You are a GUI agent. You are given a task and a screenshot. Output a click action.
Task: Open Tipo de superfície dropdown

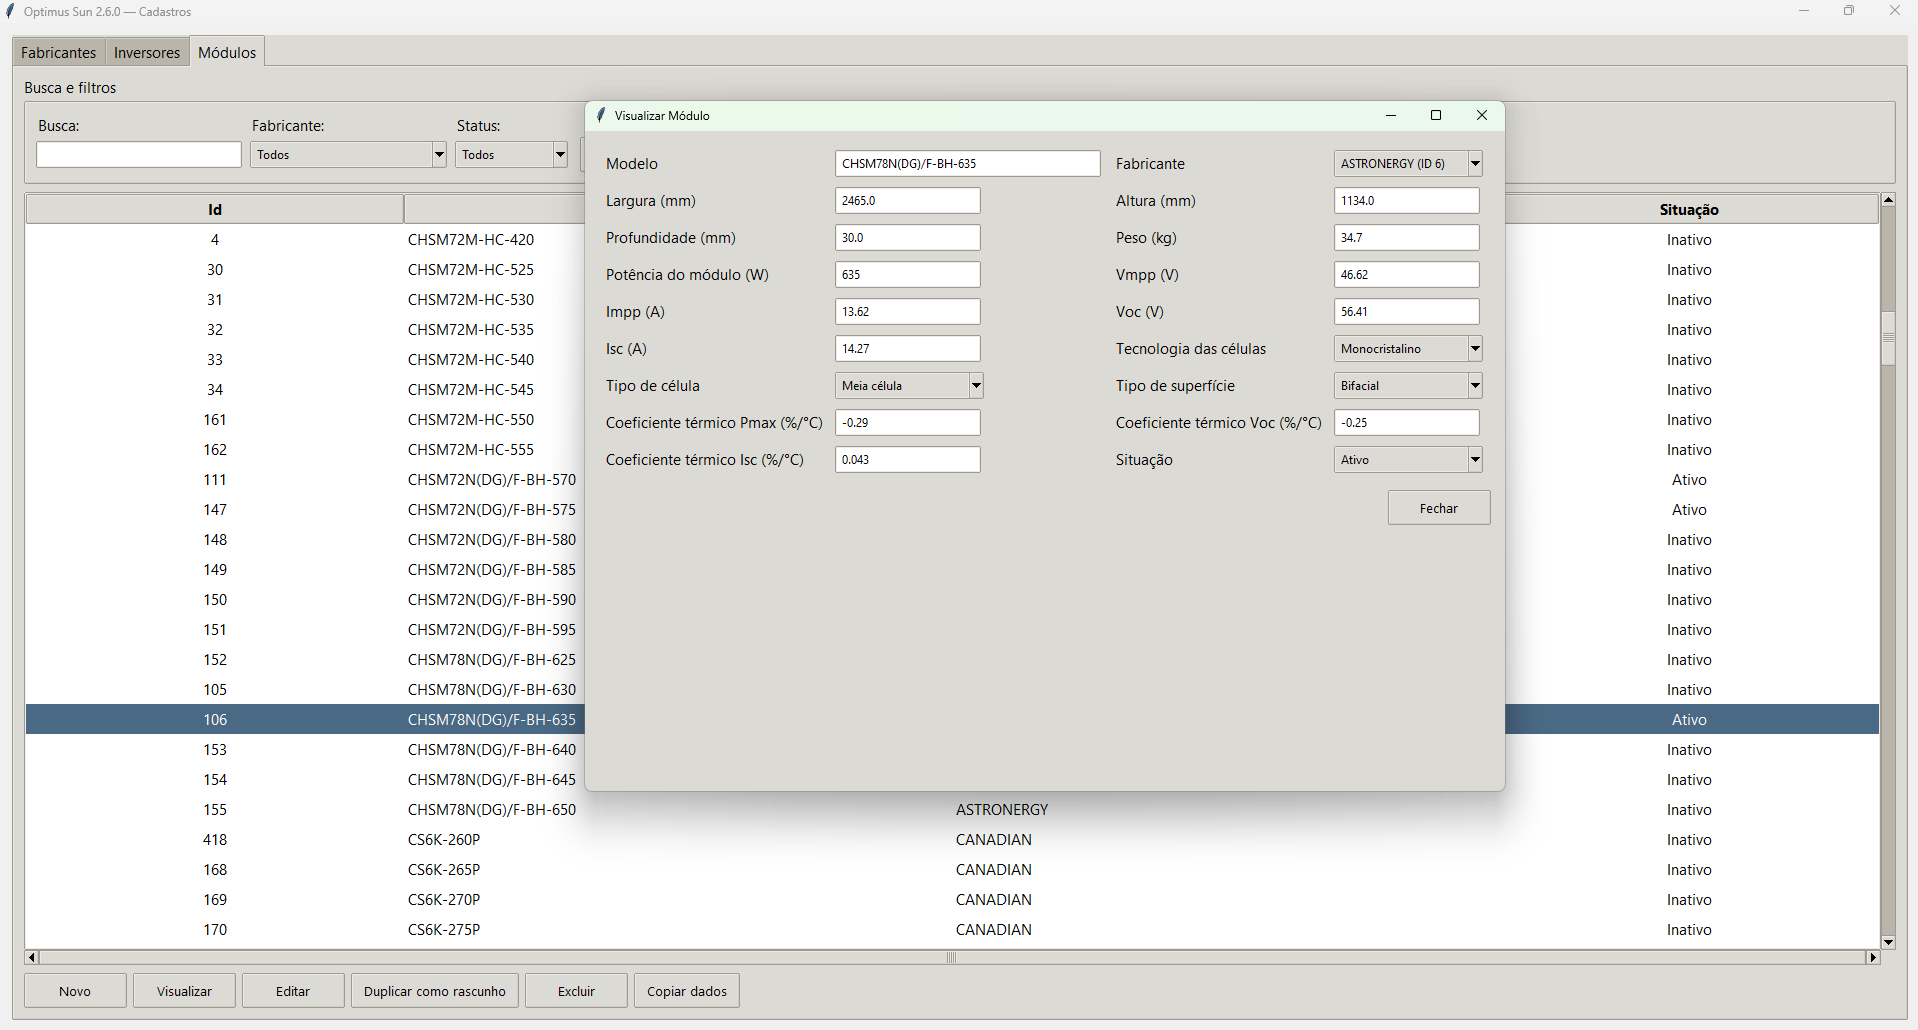(x=1475, y=386)
